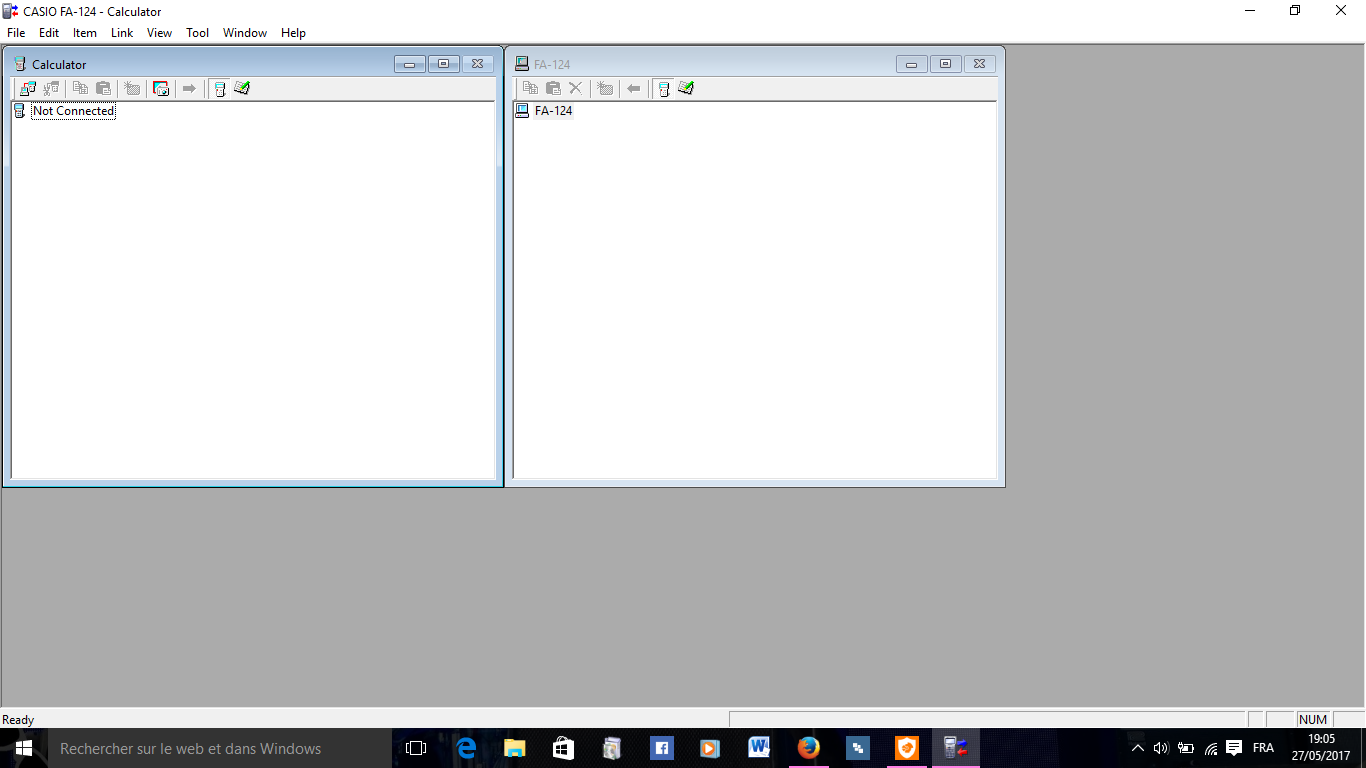Select the Not Connected tree item
The width and height of the screenshot is (1366, 768).
pyautogui.click(x=73, y=111)
